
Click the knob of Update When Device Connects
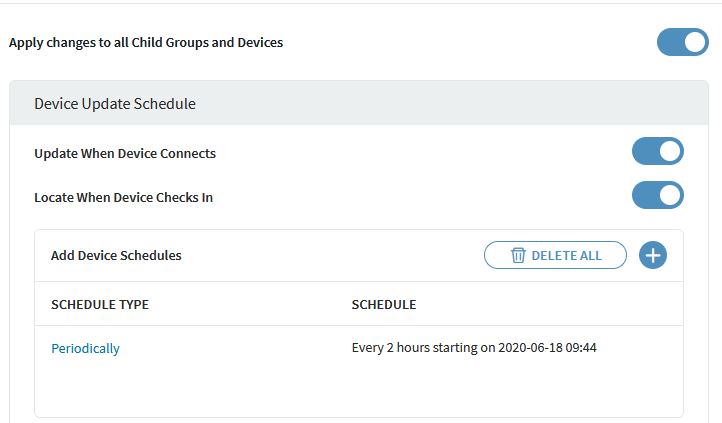point(670,152)
